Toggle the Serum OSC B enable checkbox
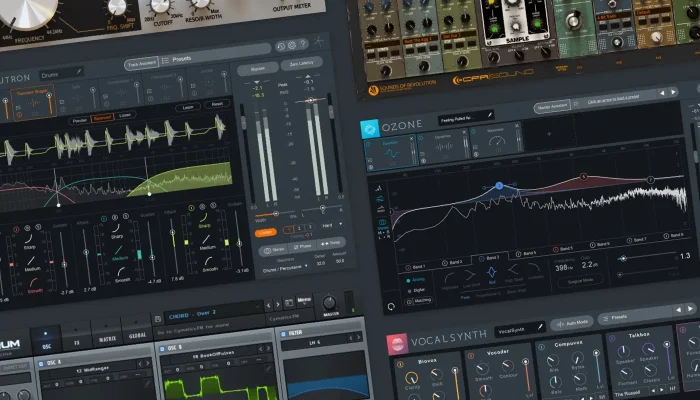The image size is (700, 400). [162, 349]
